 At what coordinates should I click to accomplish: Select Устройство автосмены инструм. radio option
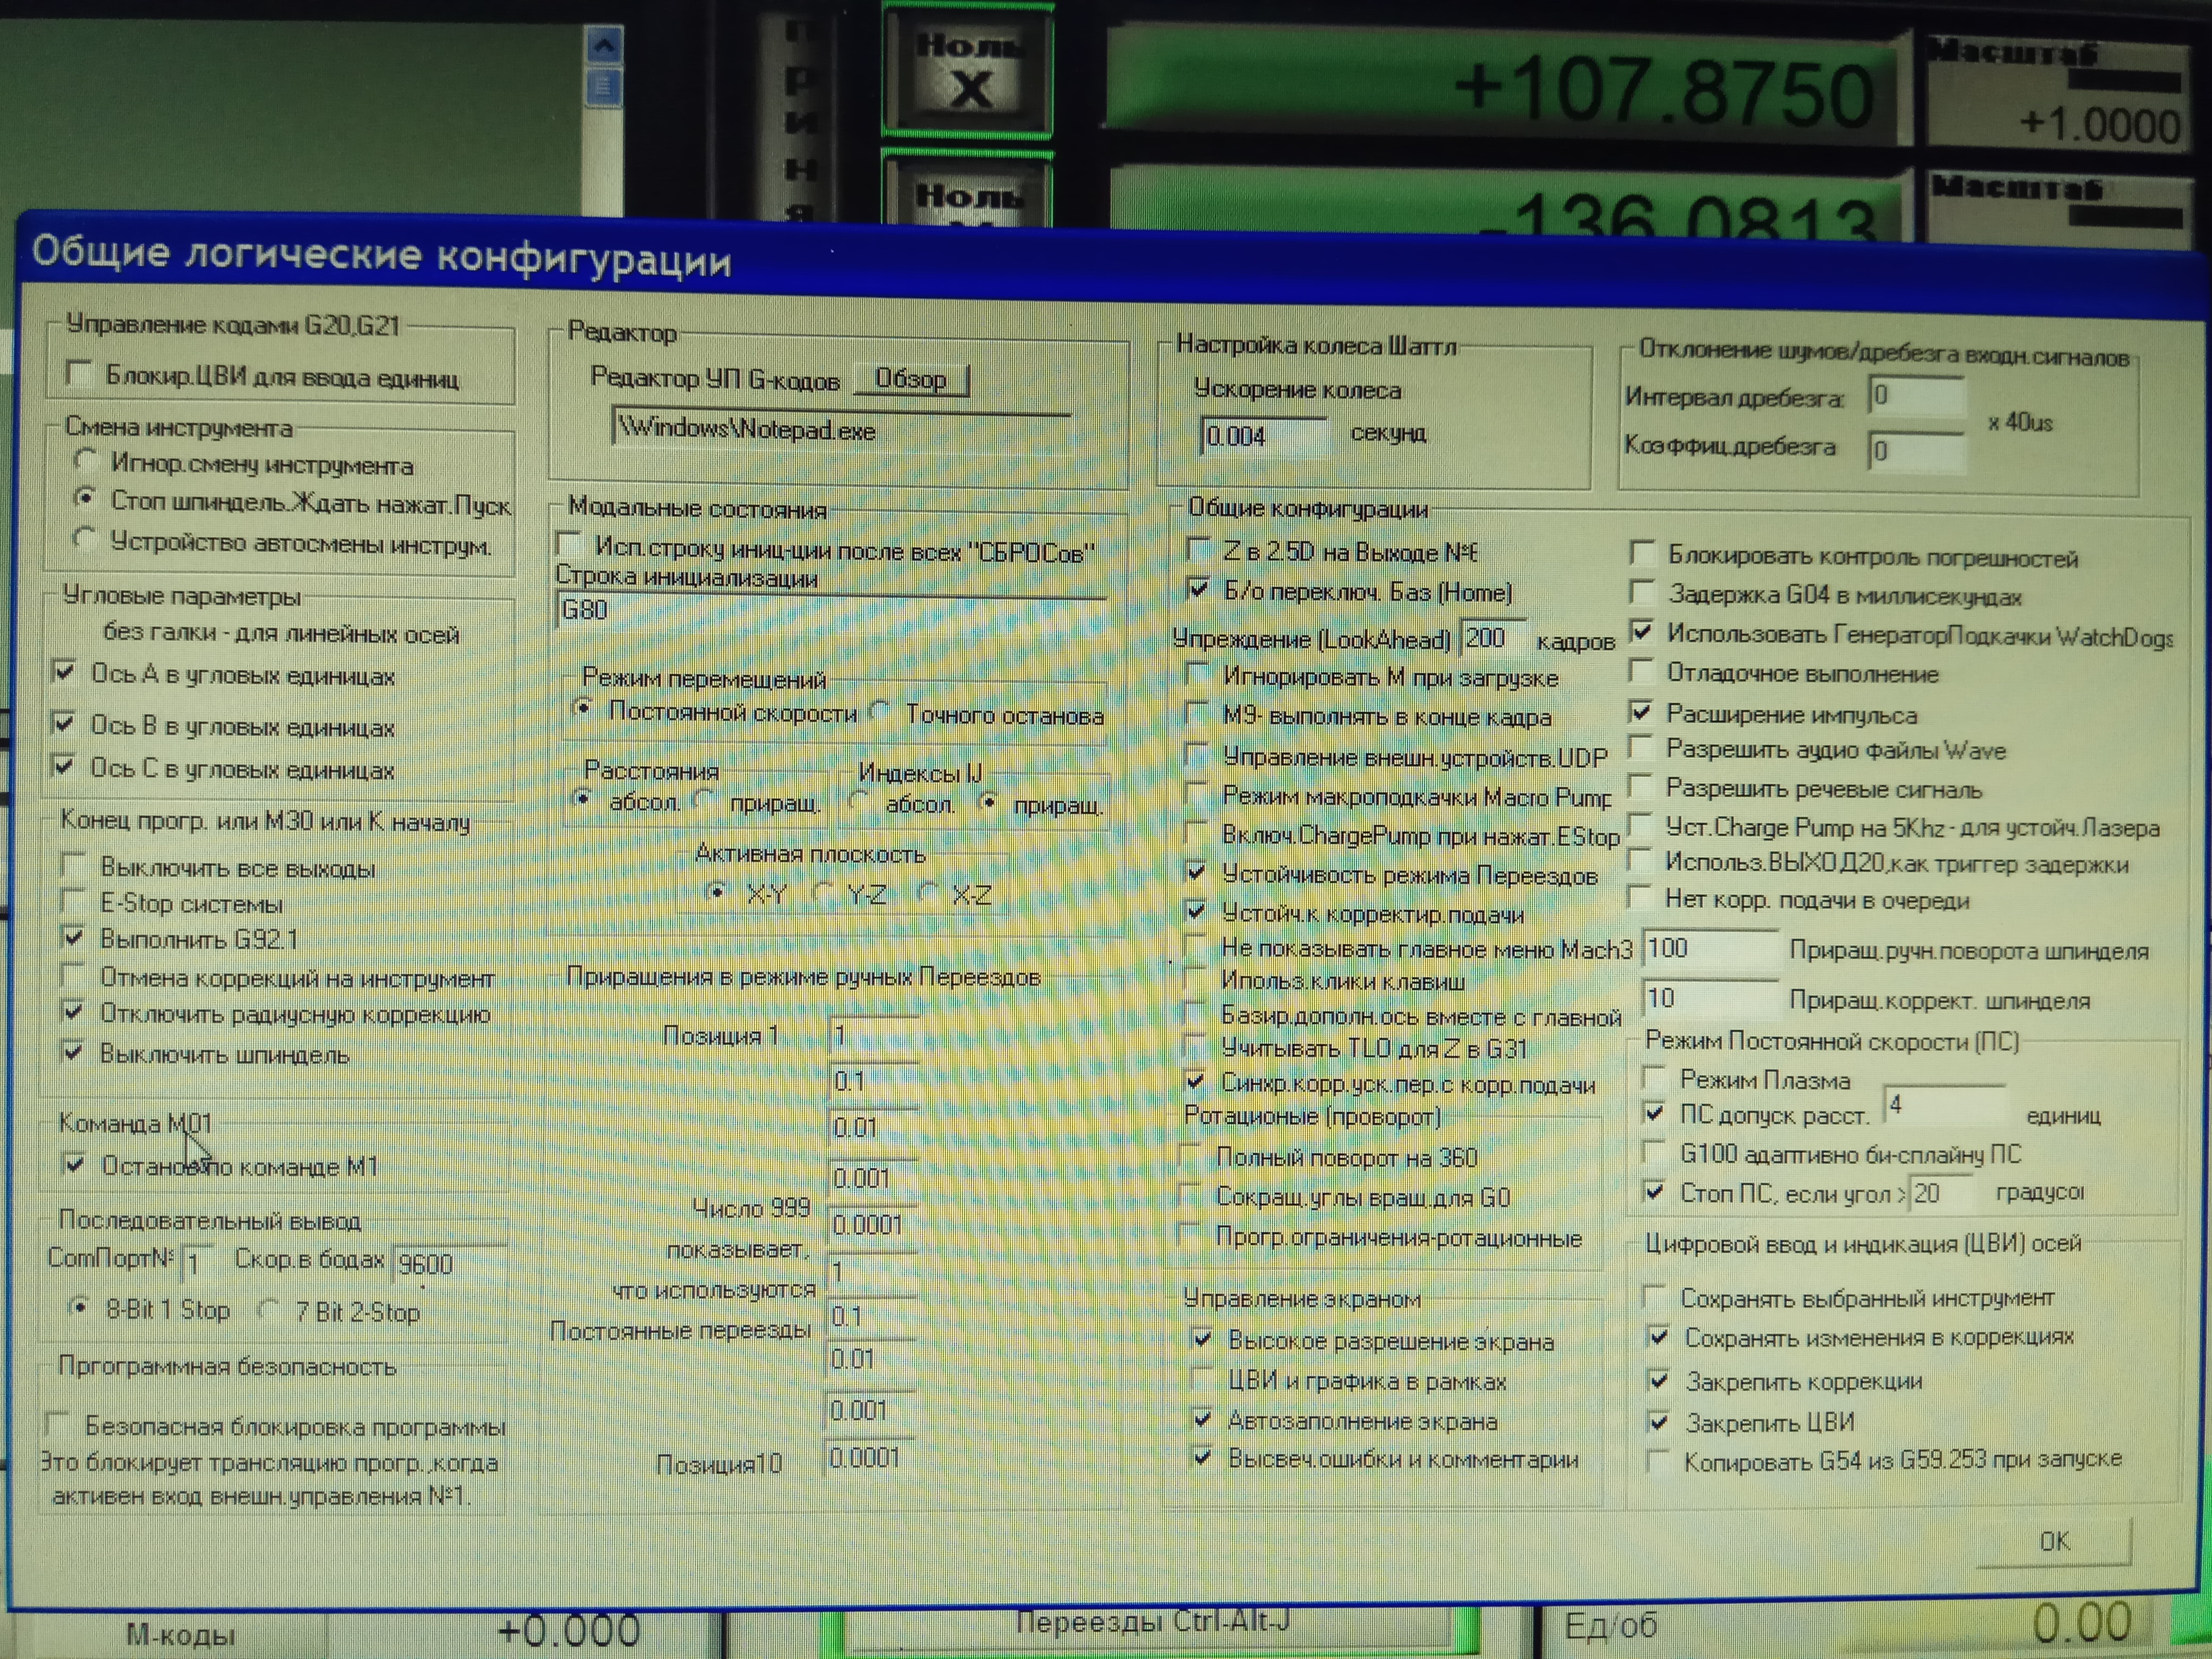[85, 540]
